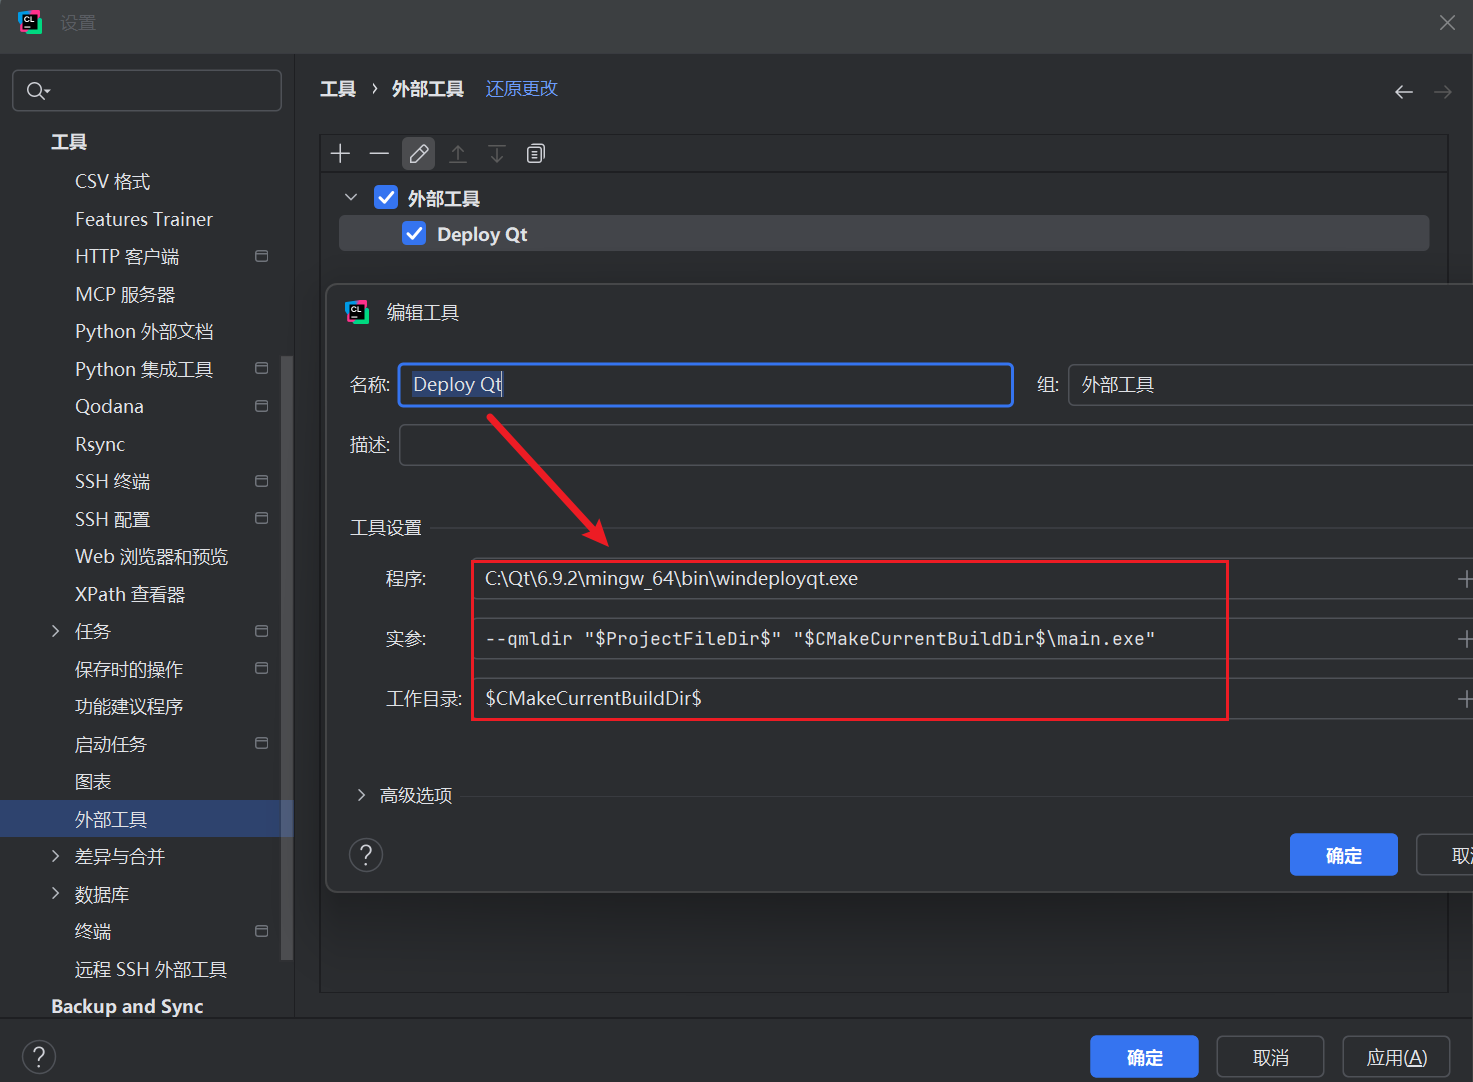The image size is (1473, 1082).
Task: Open the 组 combo box showing 外部工具
Action: point(1270,385)
